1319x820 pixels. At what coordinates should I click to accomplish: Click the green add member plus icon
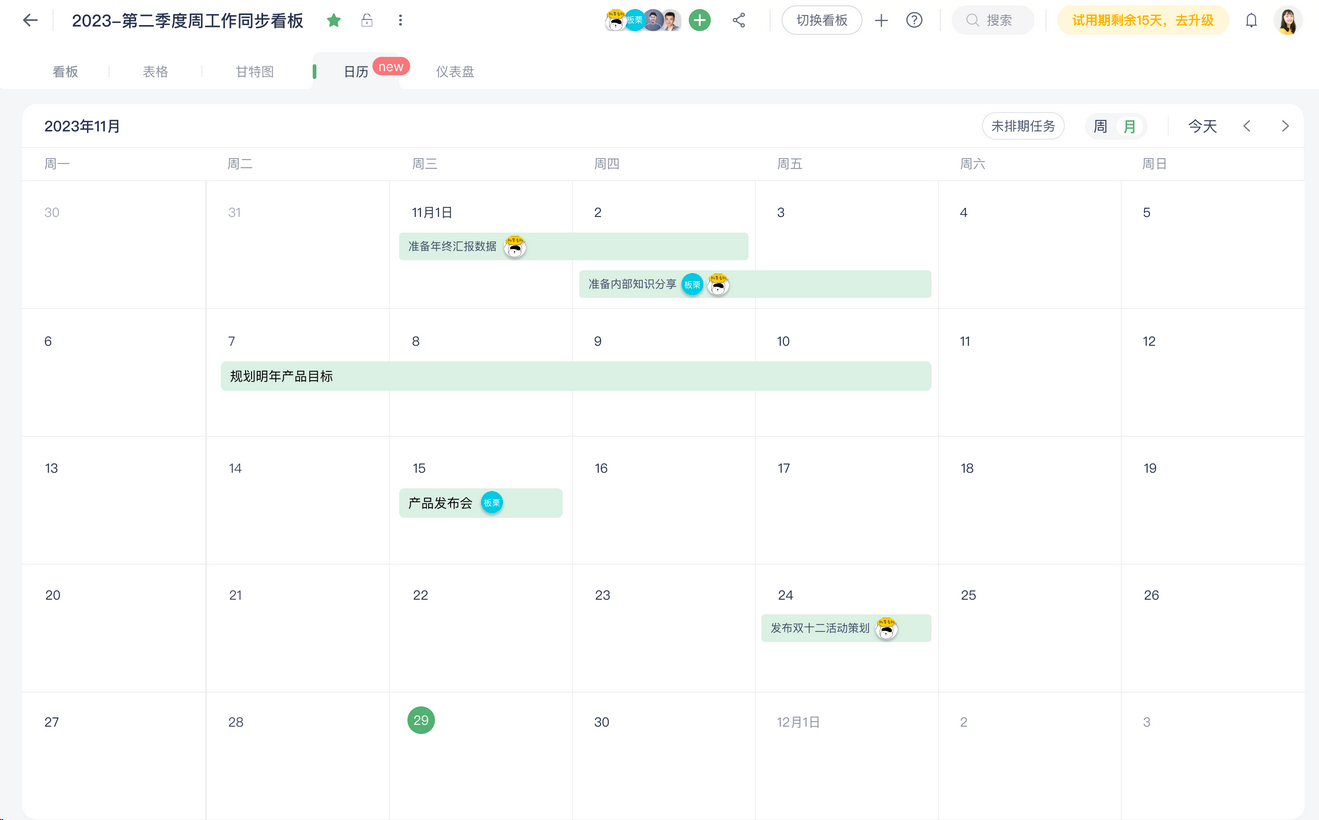[700, 20]
